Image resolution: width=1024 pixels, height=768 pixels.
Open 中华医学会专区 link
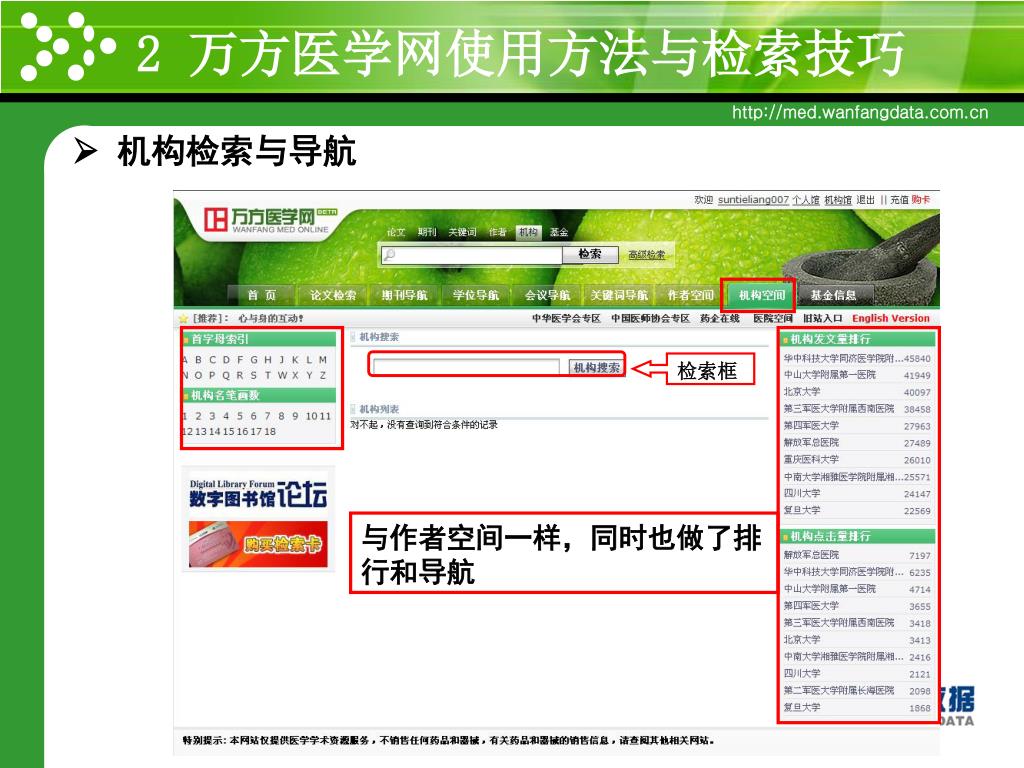pyautogui.click(x=566, y=319)
